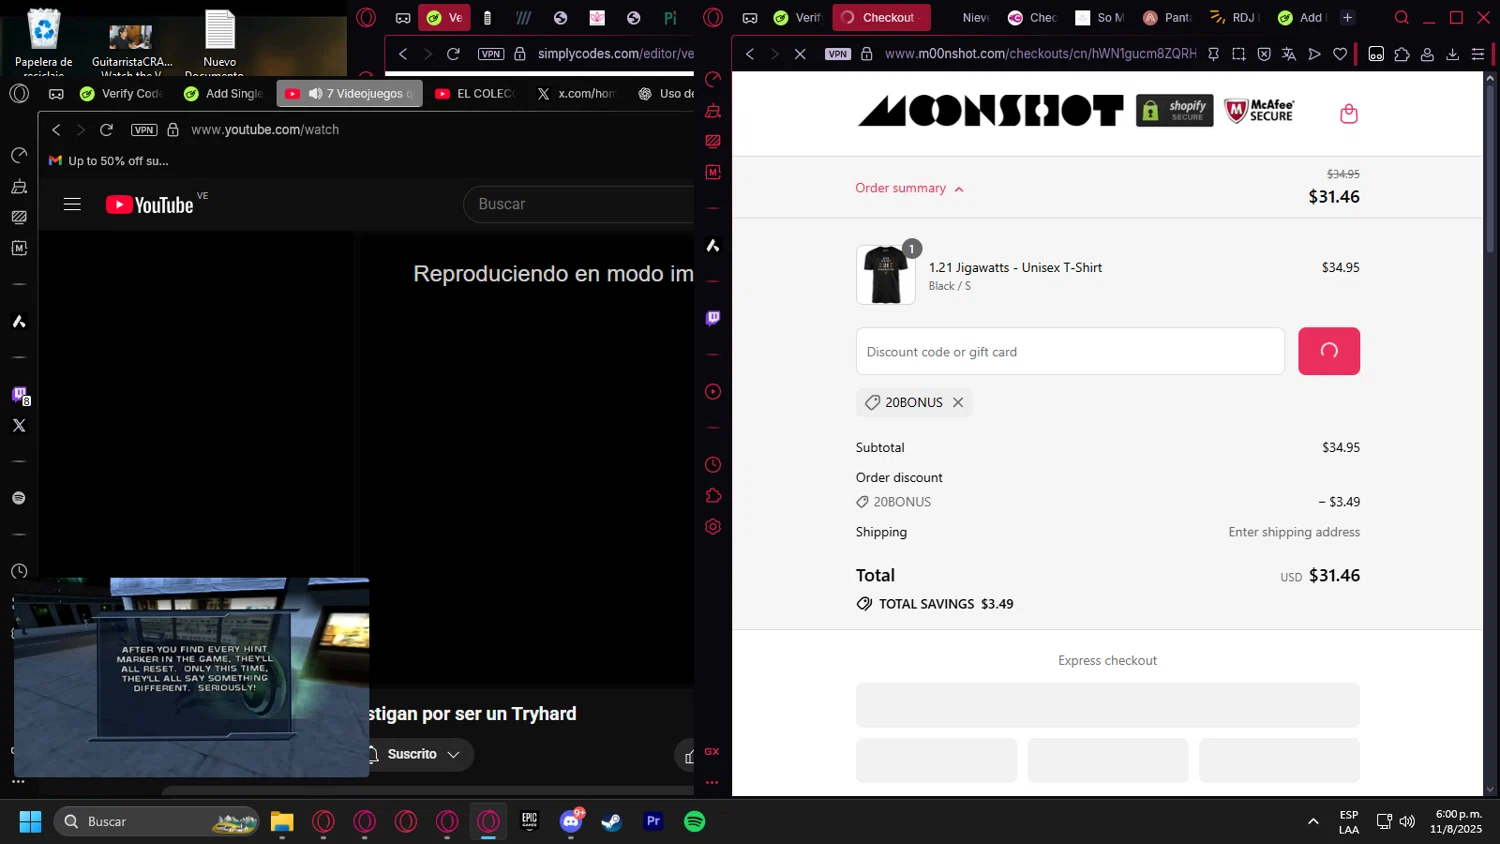Open the YouTube guide hamburger menu
Image resolution: width=1500 pixels, height=844 pixels.
tap(72, 204)
